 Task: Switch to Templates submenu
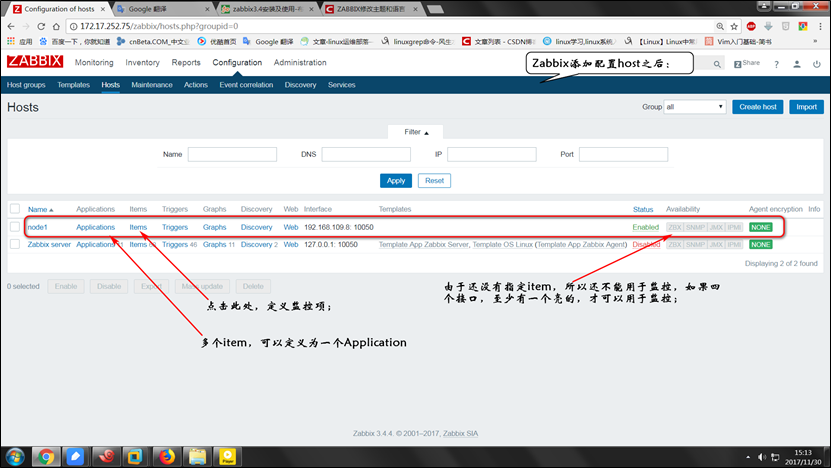[x=73, y=85]
